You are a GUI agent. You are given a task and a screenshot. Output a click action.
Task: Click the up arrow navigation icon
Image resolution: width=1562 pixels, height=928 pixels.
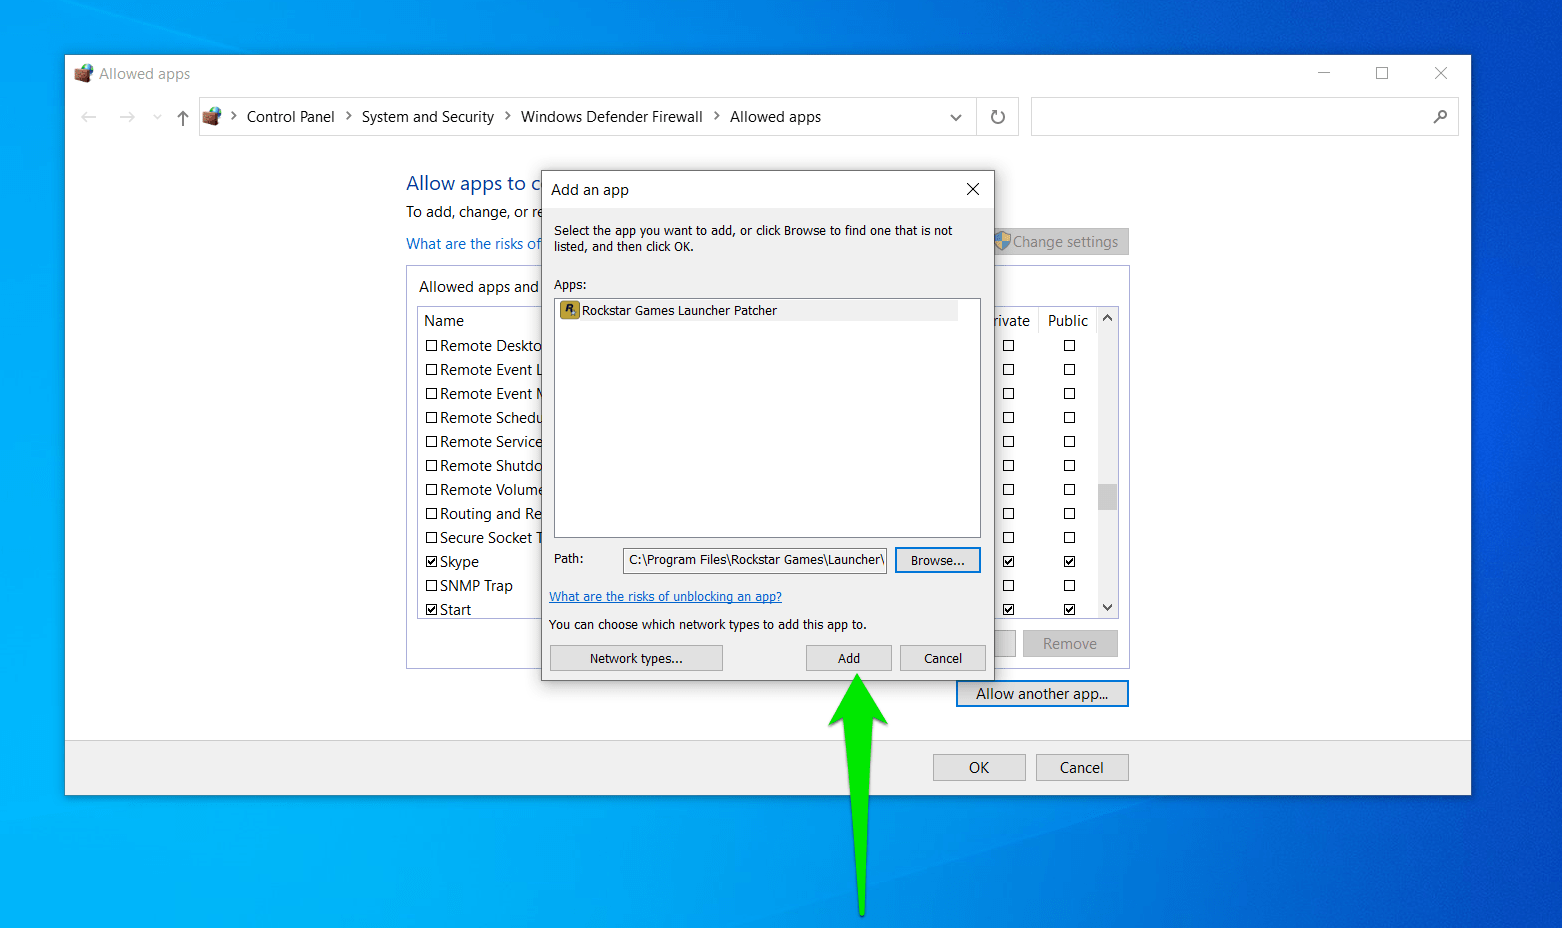pos(183,118)
